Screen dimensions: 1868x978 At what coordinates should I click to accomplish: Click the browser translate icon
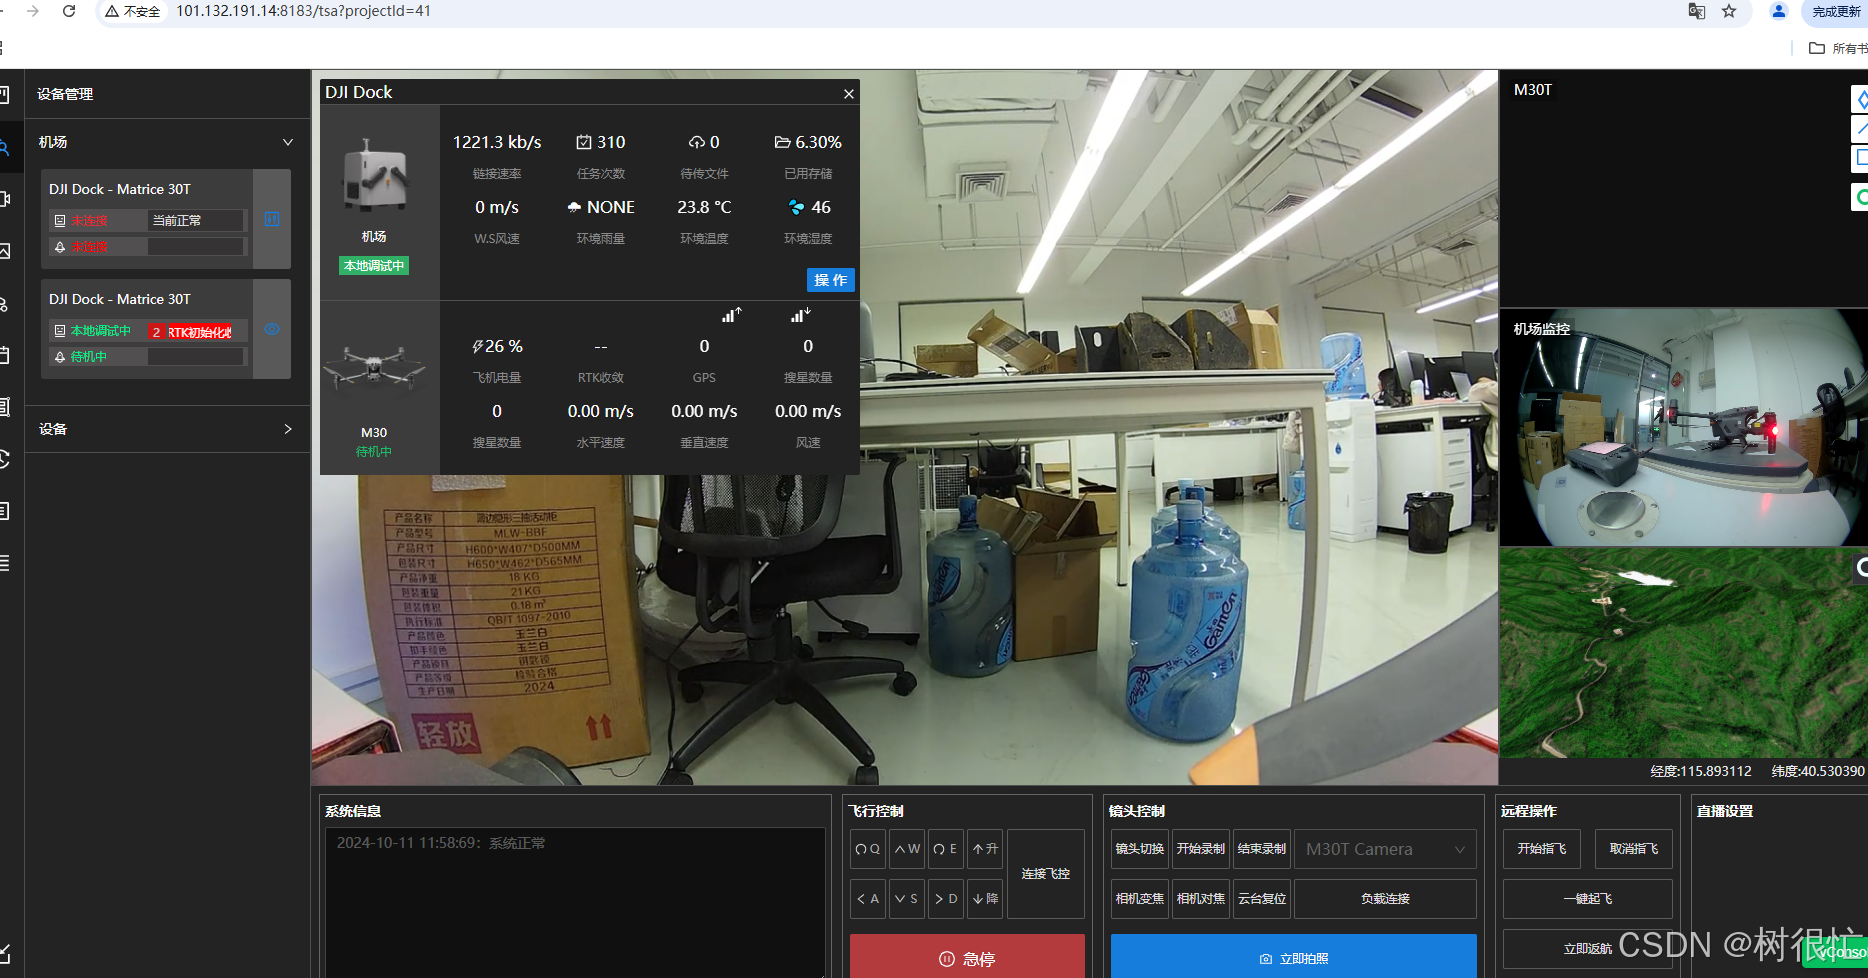point(1697,11)
